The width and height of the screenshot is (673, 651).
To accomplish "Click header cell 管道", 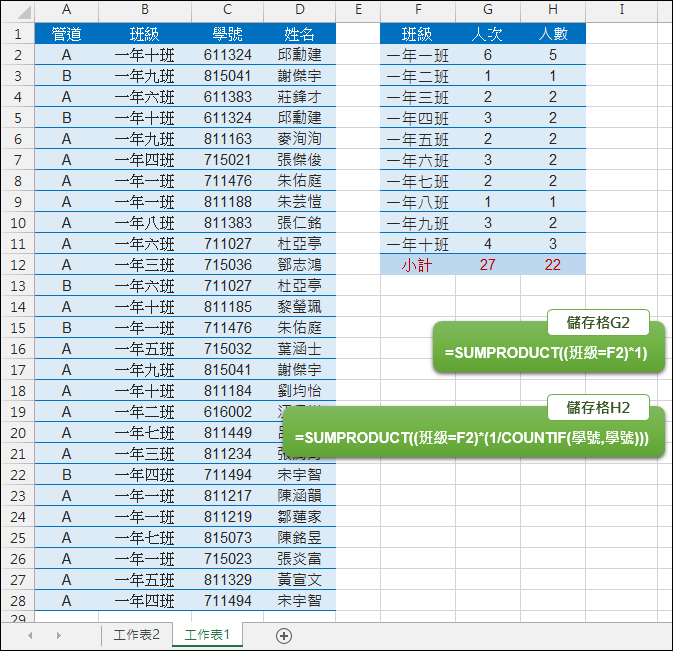I will (x=67, y=34).
